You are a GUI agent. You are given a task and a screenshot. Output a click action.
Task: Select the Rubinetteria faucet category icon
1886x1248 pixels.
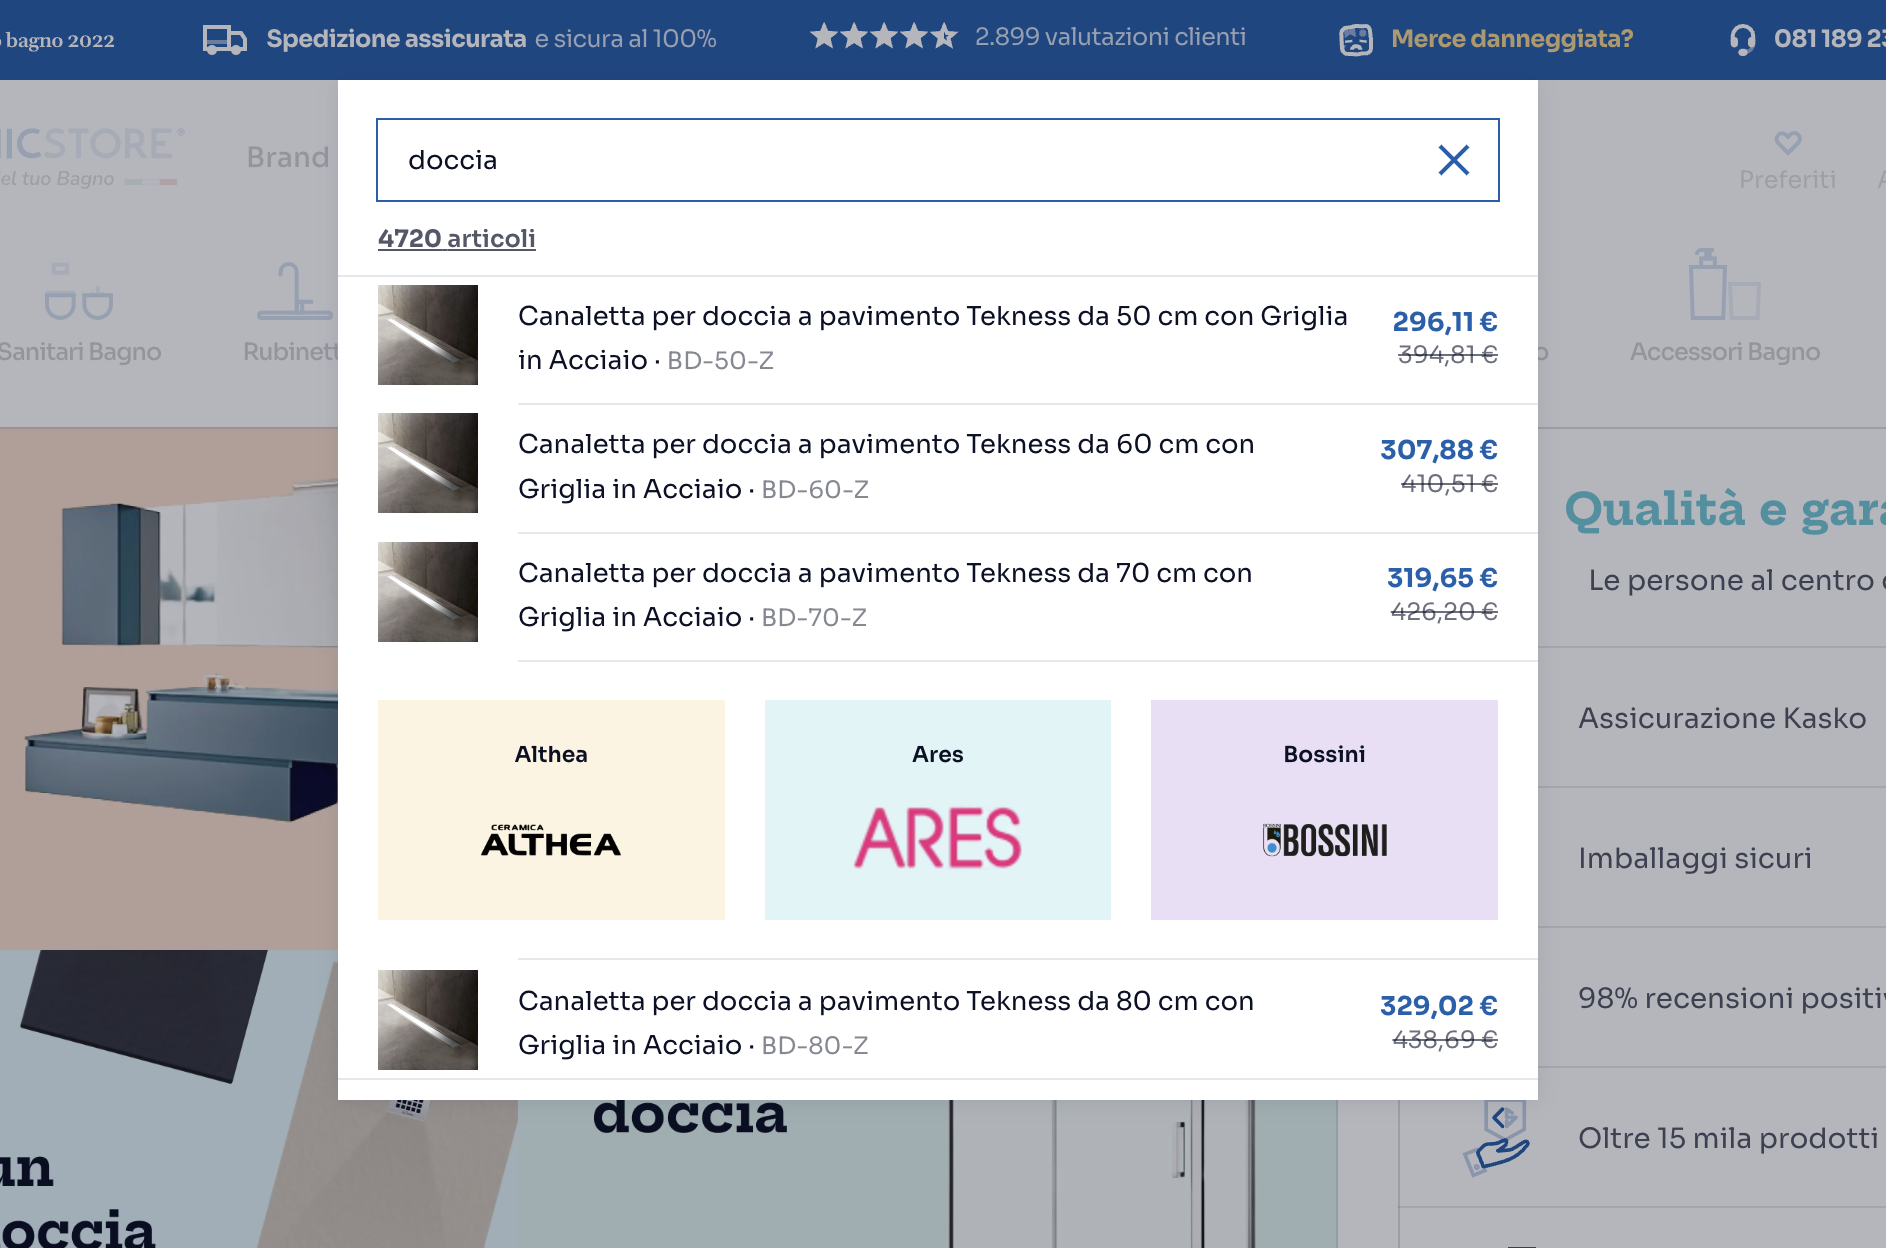click(x=293, y=292)
